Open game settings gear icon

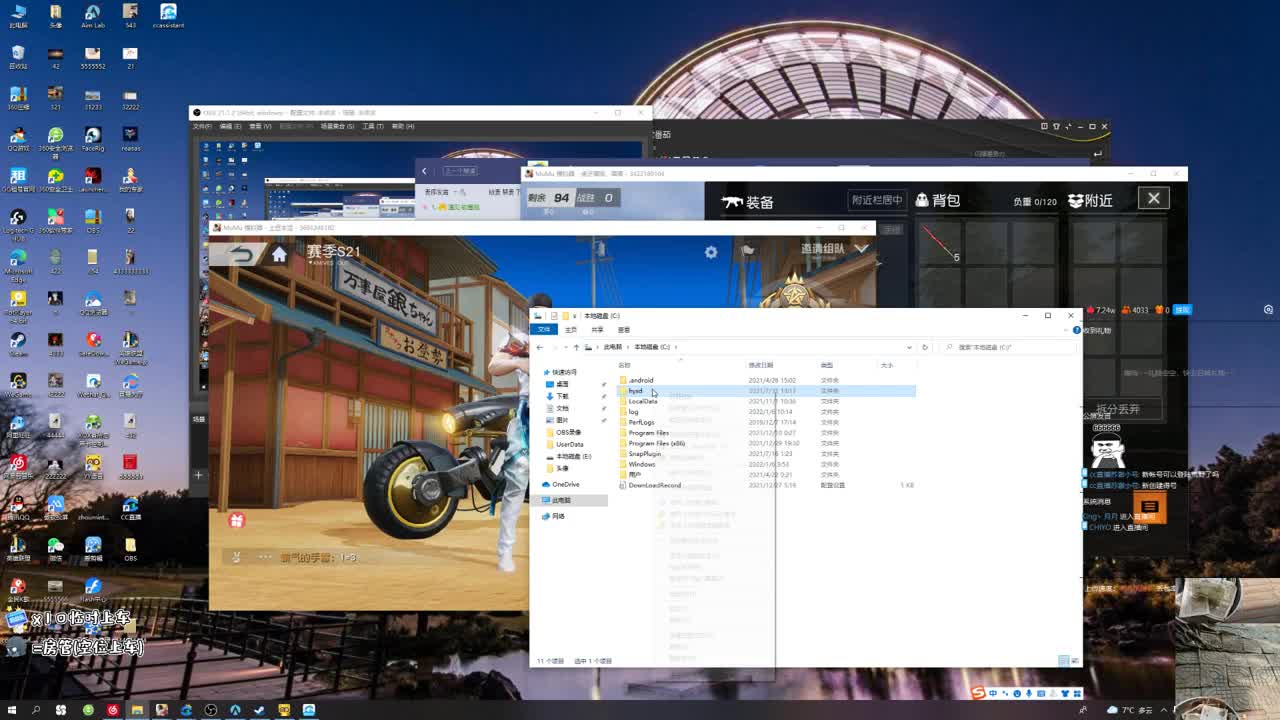711,253
